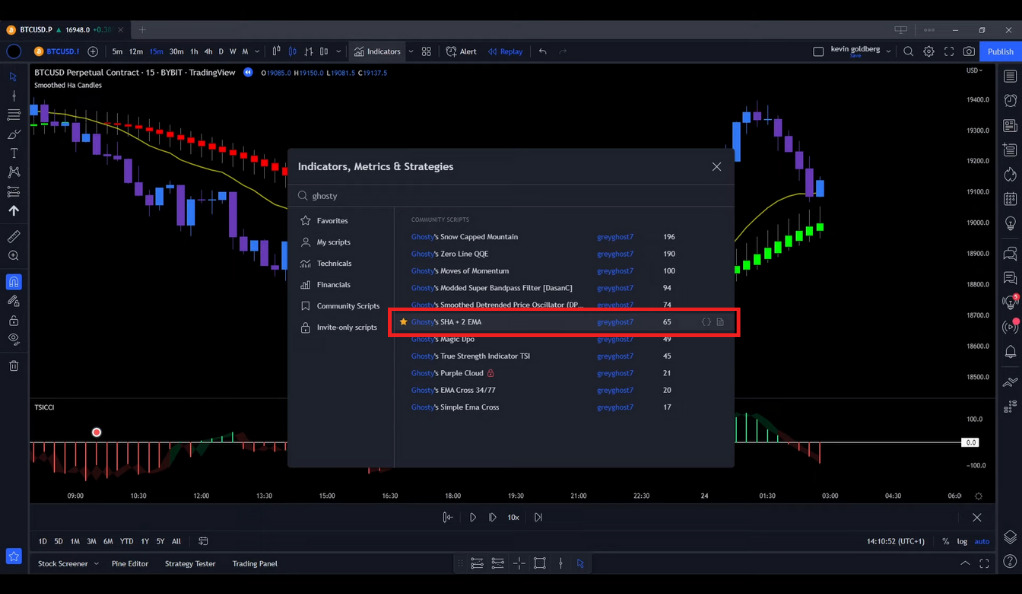
Task: Undo last action with arrow icon
Action: 542,52
